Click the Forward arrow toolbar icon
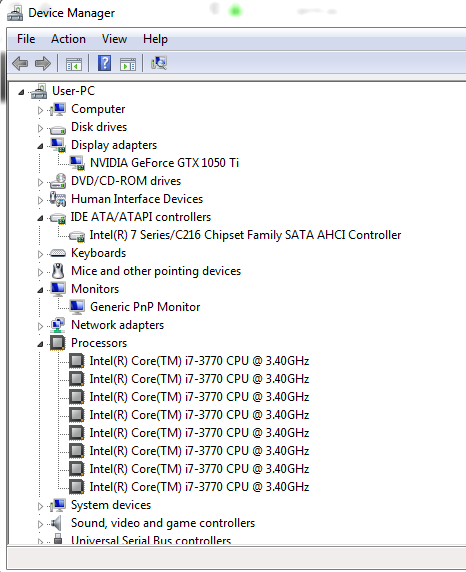The height and width of the screenshot is (572, 466). click(43, 63)
